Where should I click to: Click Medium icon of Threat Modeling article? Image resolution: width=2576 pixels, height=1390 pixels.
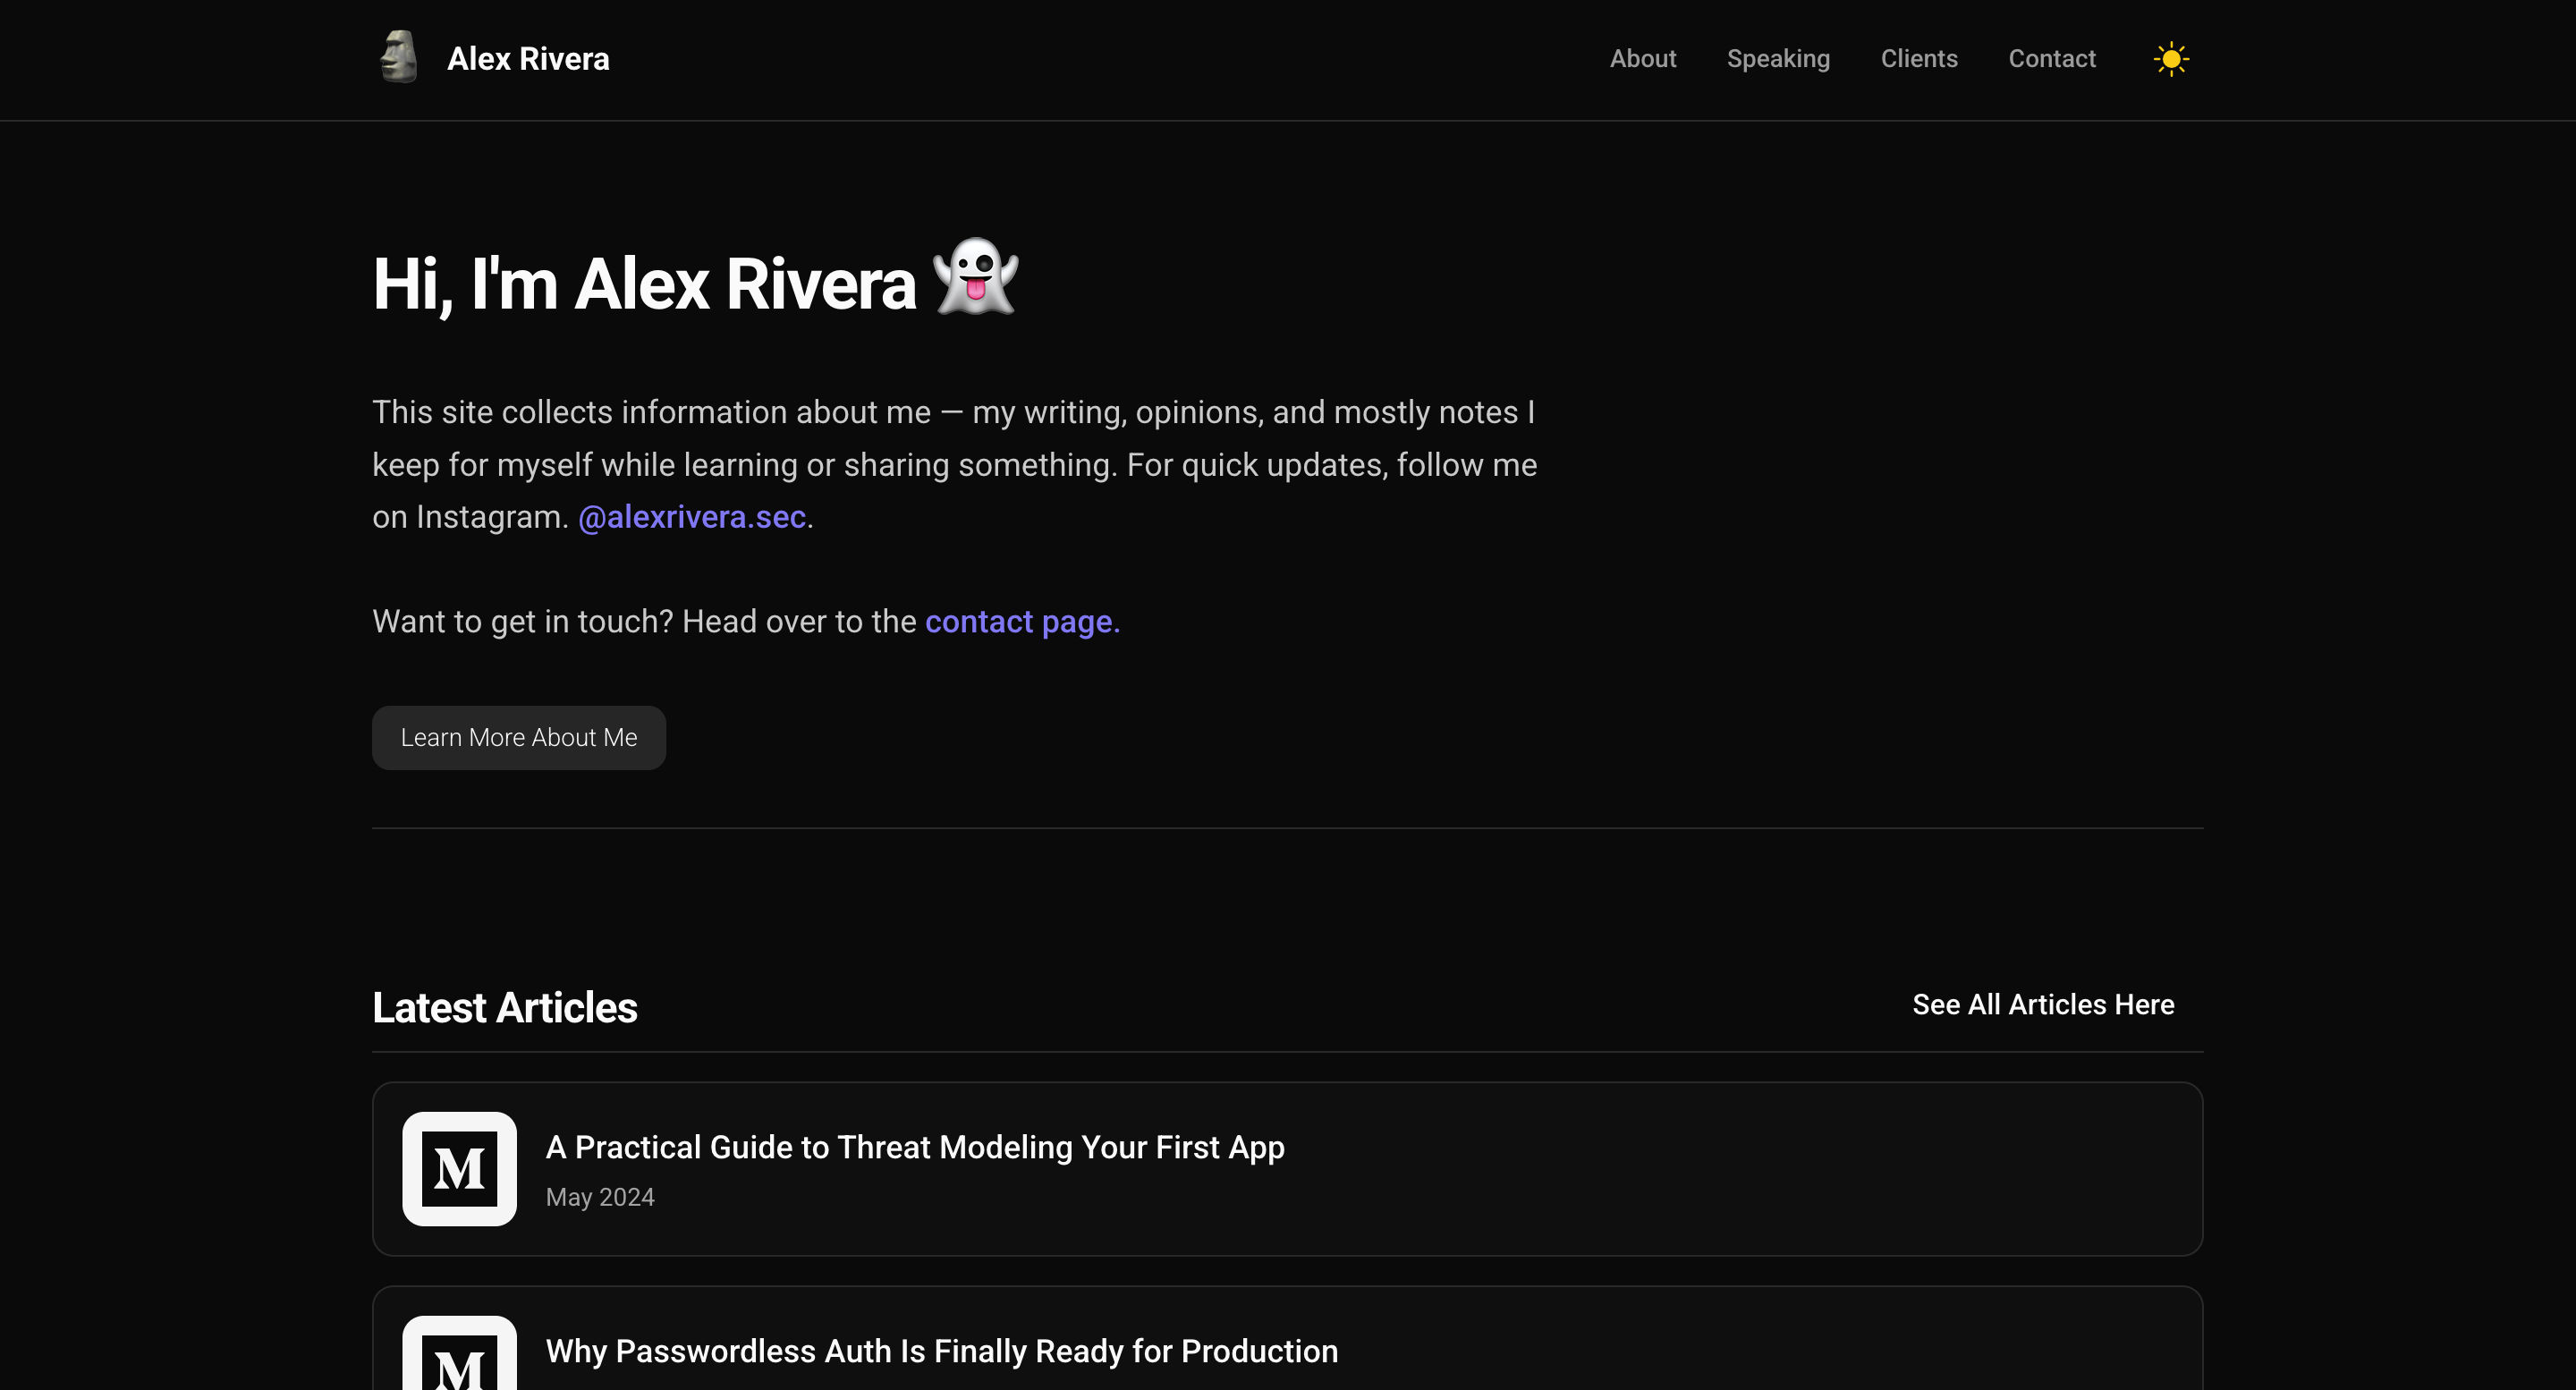point(460,1169)
